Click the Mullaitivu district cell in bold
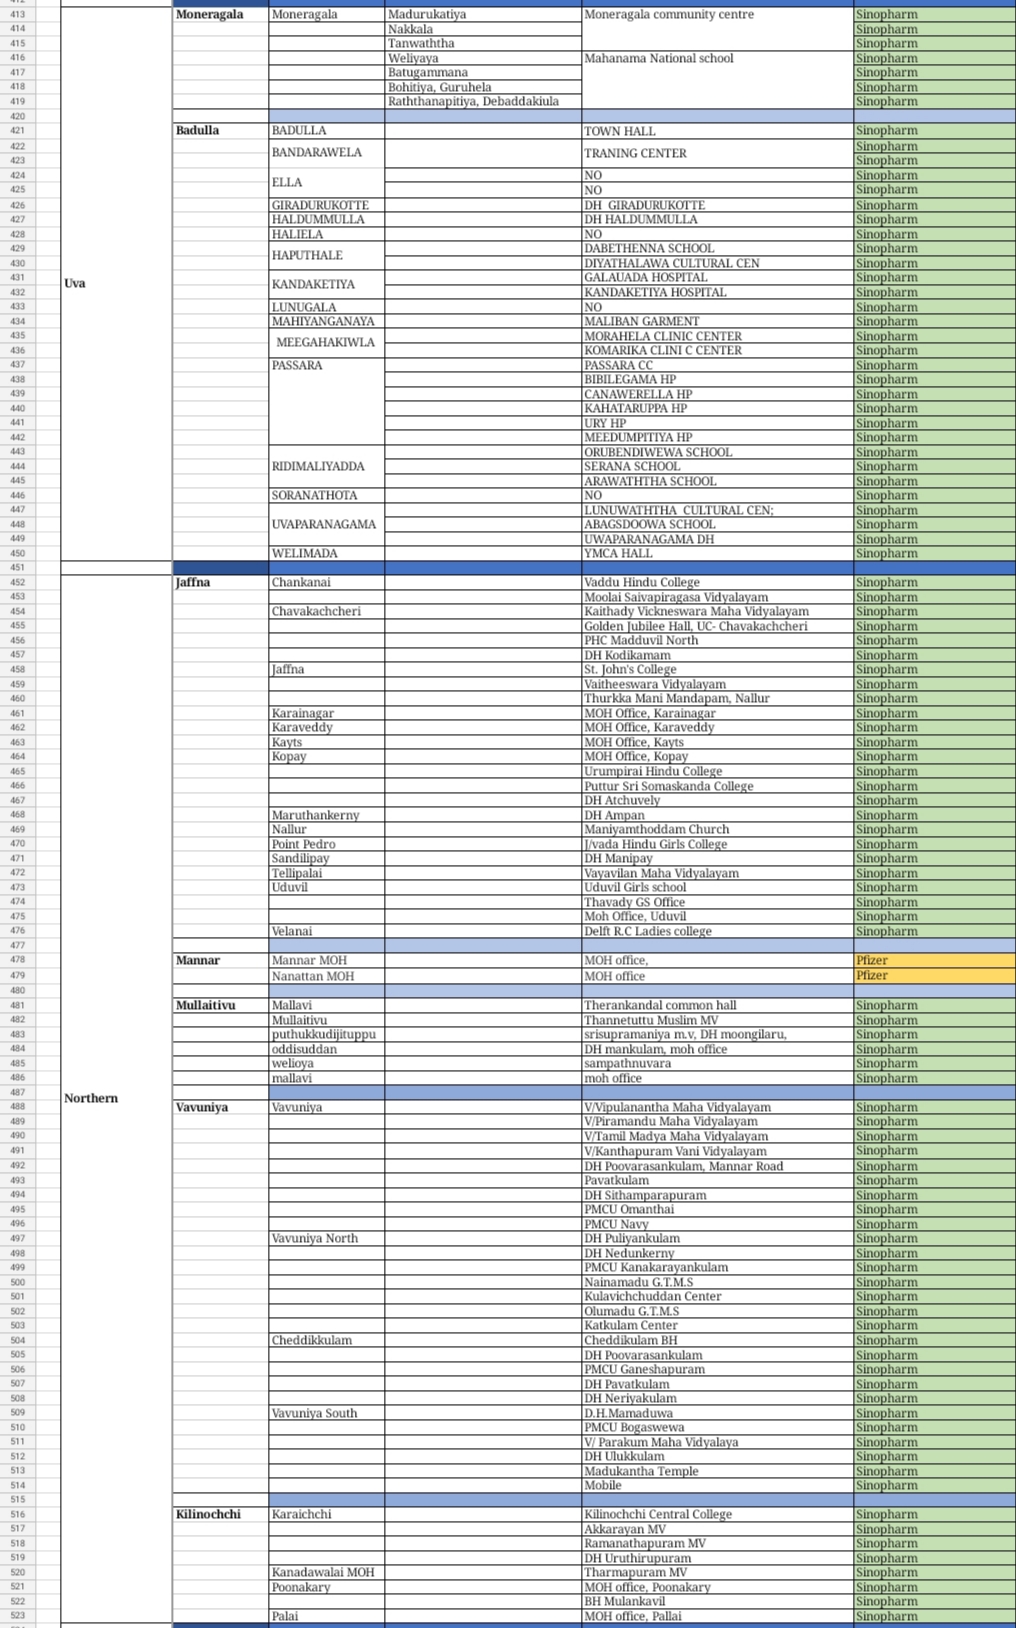 (x=221, y=1005)
